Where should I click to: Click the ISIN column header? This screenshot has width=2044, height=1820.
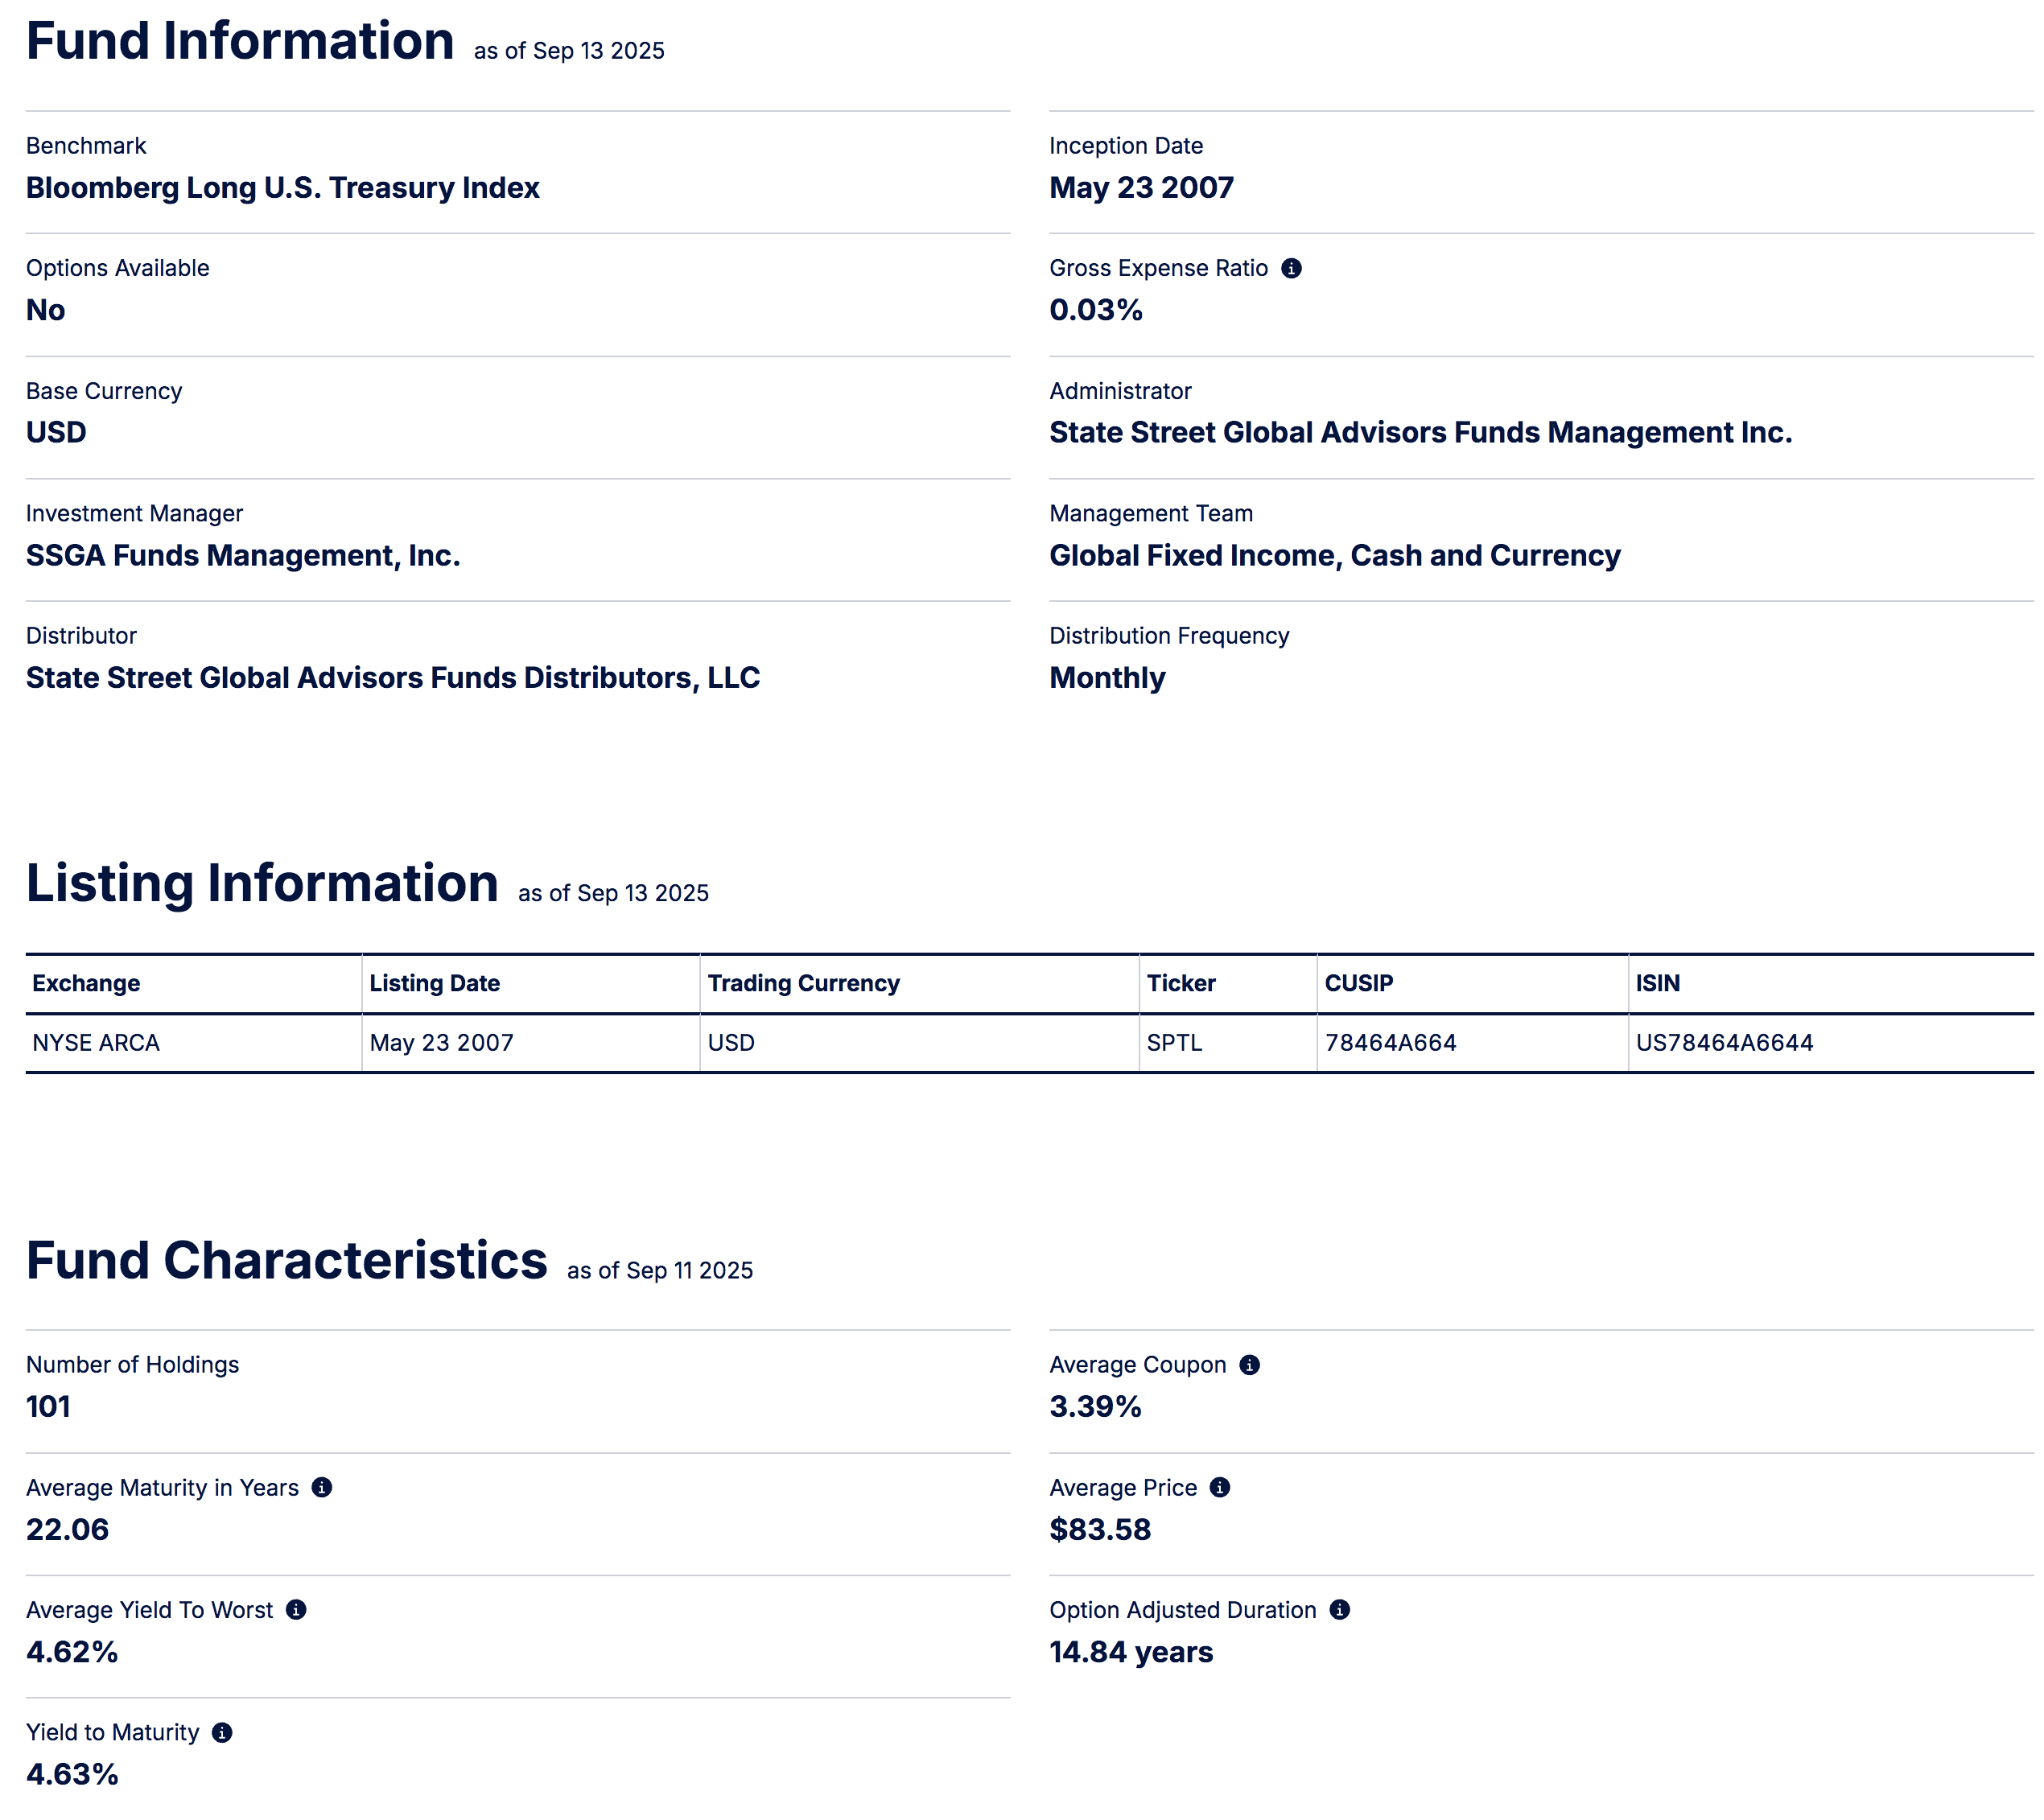(1657, 983)
